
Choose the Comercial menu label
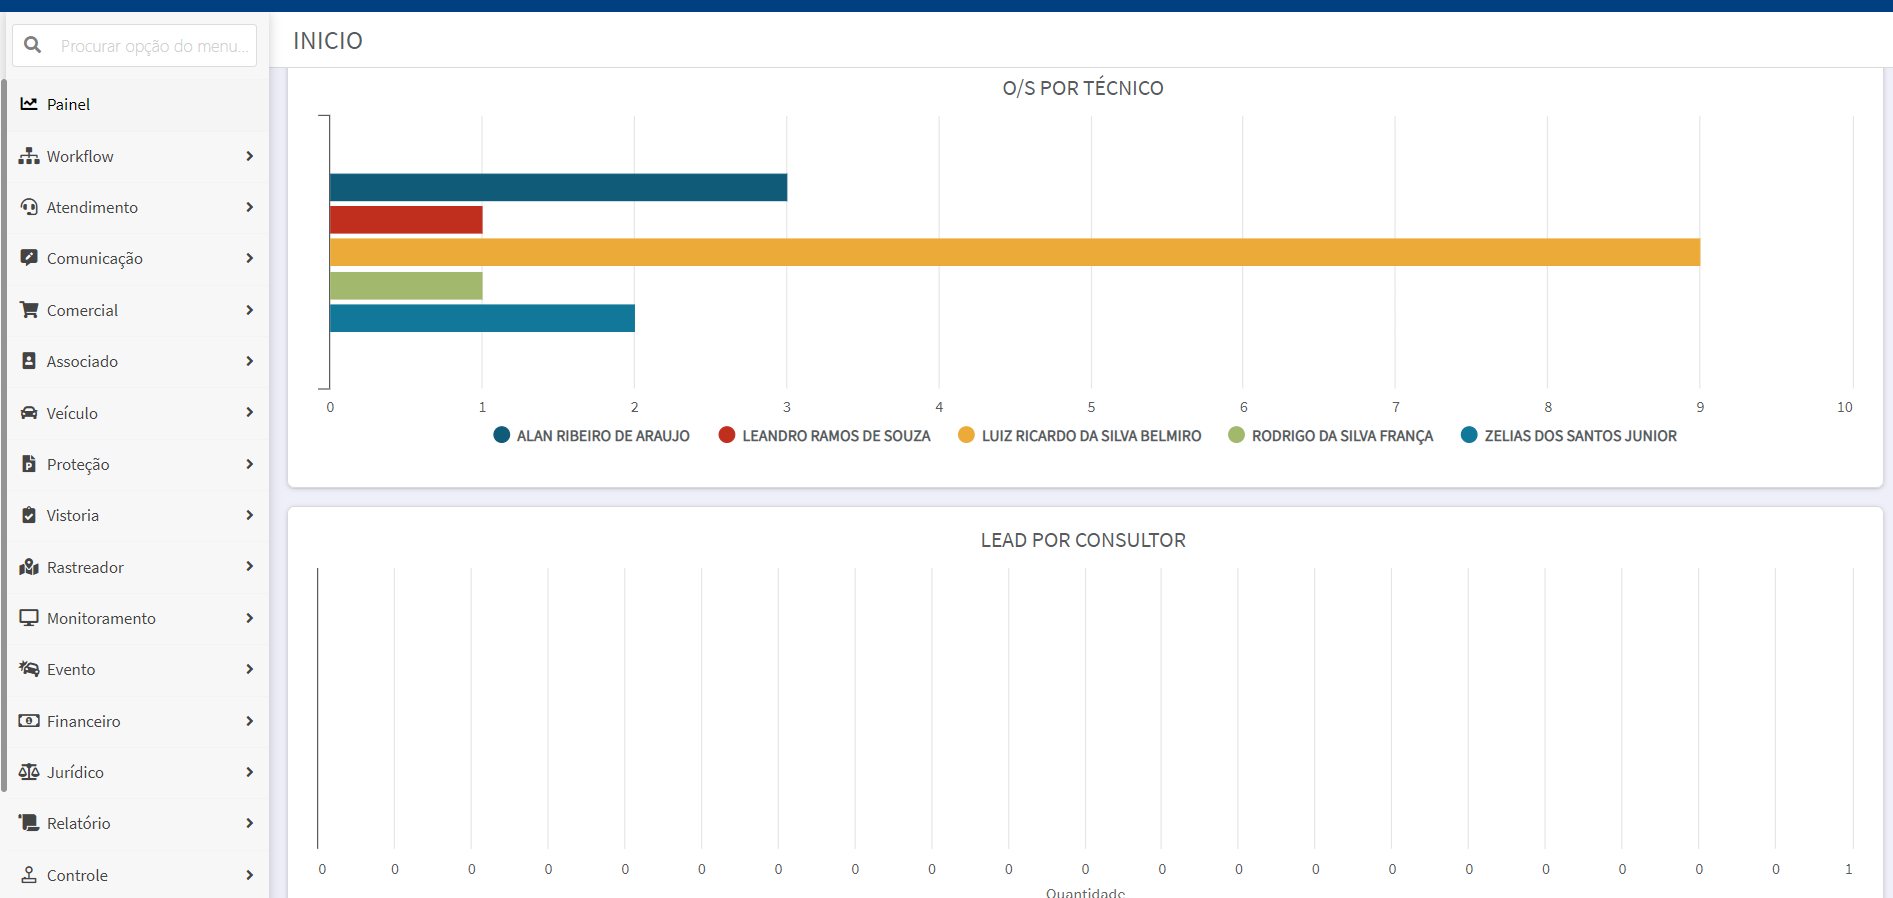(82, 310)
